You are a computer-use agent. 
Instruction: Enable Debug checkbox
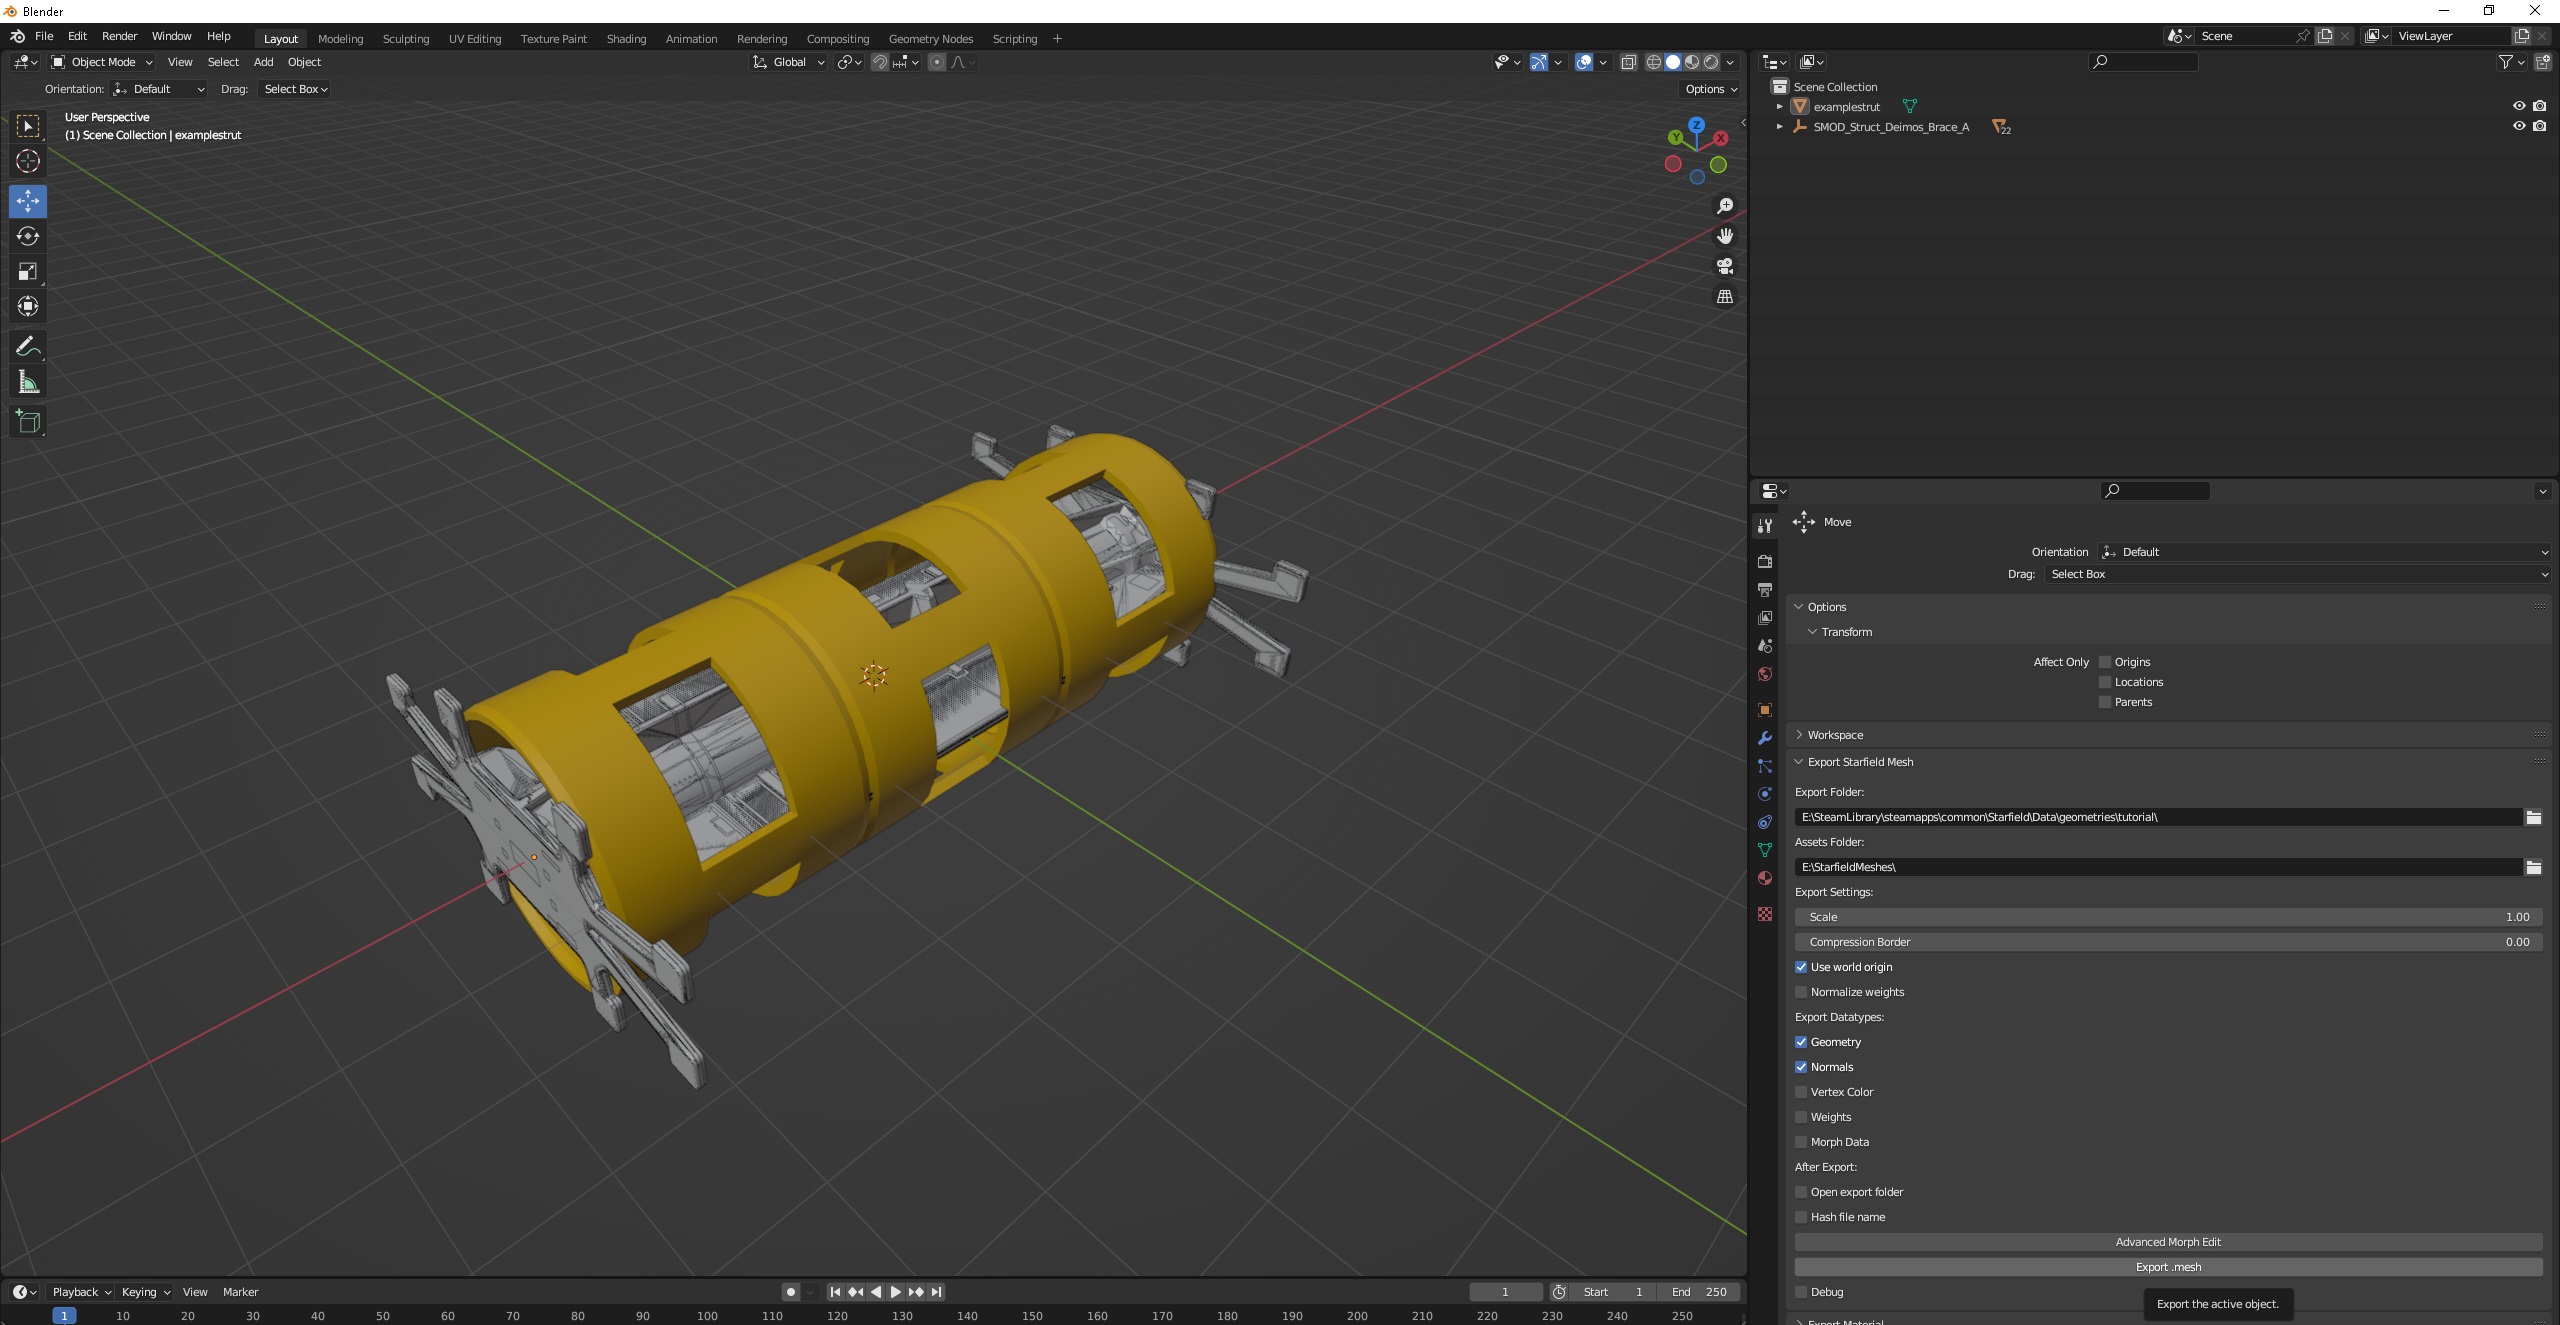tap(1801, 1292)
